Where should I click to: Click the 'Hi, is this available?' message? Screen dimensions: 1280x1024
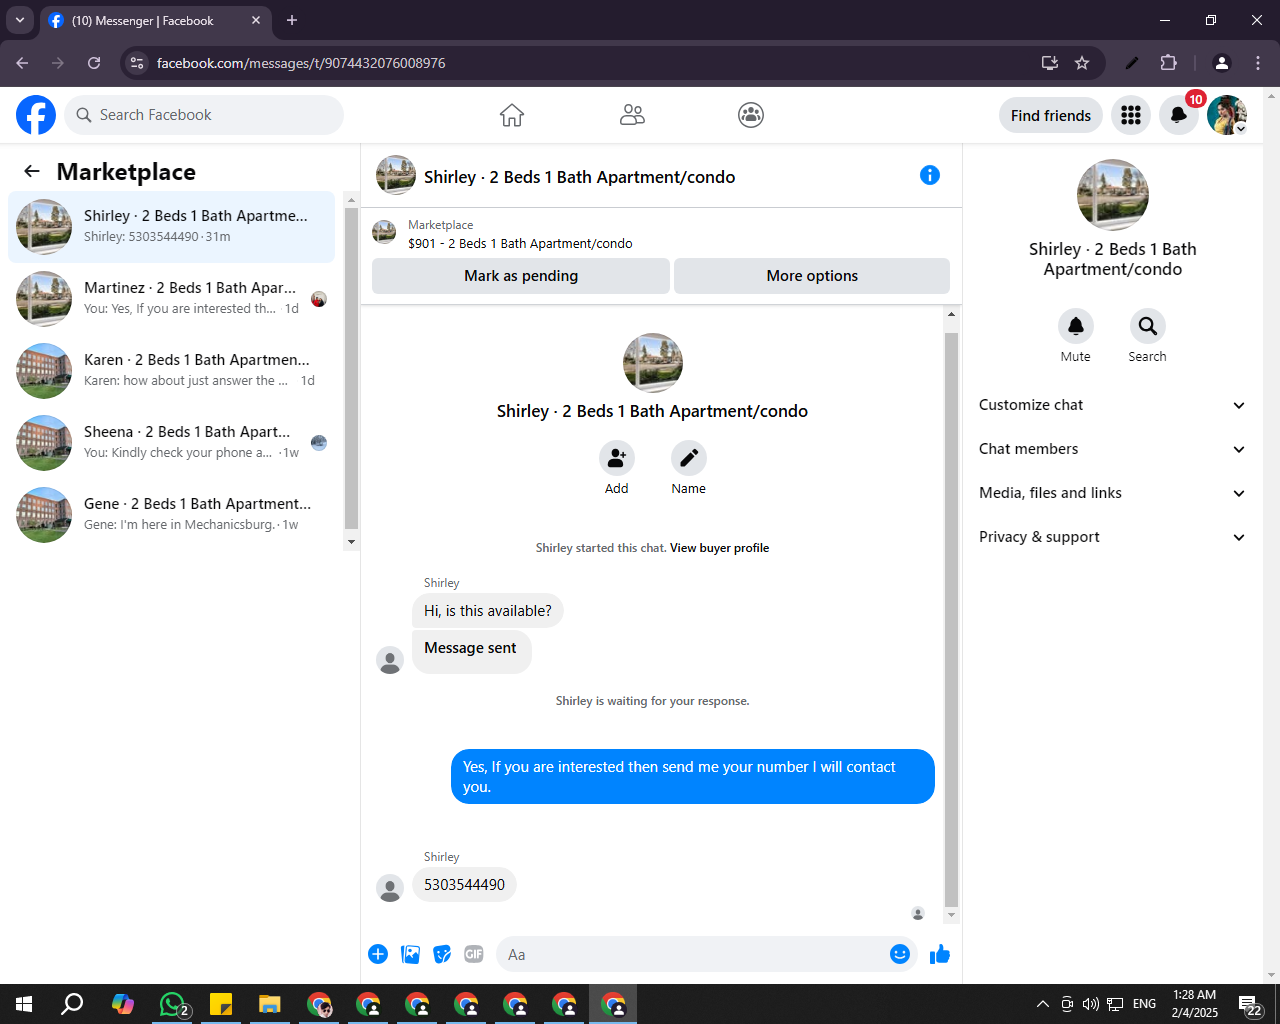pyautogui.click(x=487, y=611)
